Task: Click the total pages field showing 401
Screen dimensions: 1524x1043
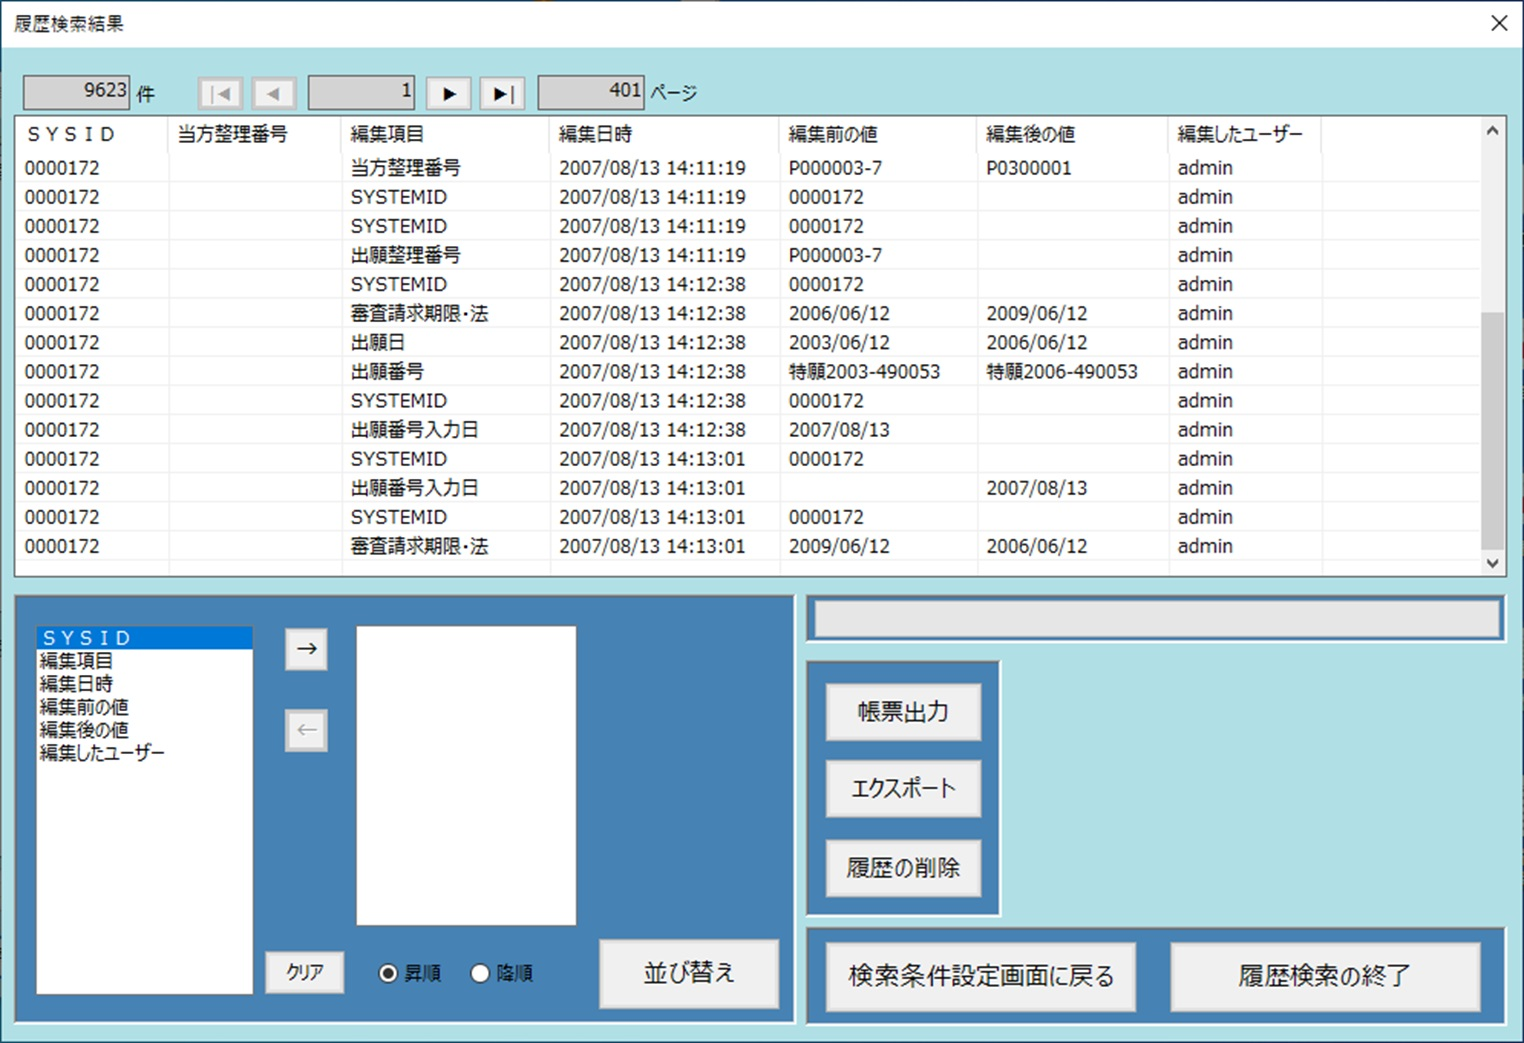Action: tap(591, 93)
